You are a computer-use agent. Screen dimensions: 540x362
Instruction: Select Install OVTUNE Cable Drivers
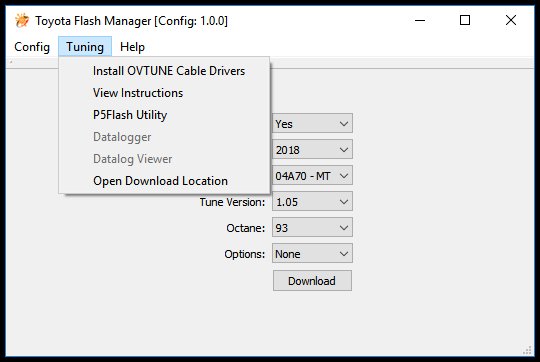165,71
